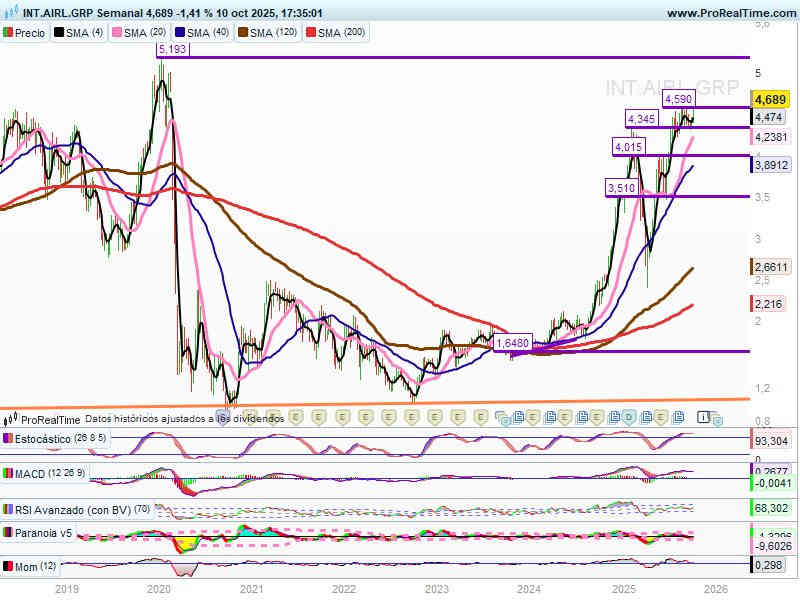The image size is (800, 600).
Task: Click the pink SMA (20) color swatch
Action: [x=115, y=33]
